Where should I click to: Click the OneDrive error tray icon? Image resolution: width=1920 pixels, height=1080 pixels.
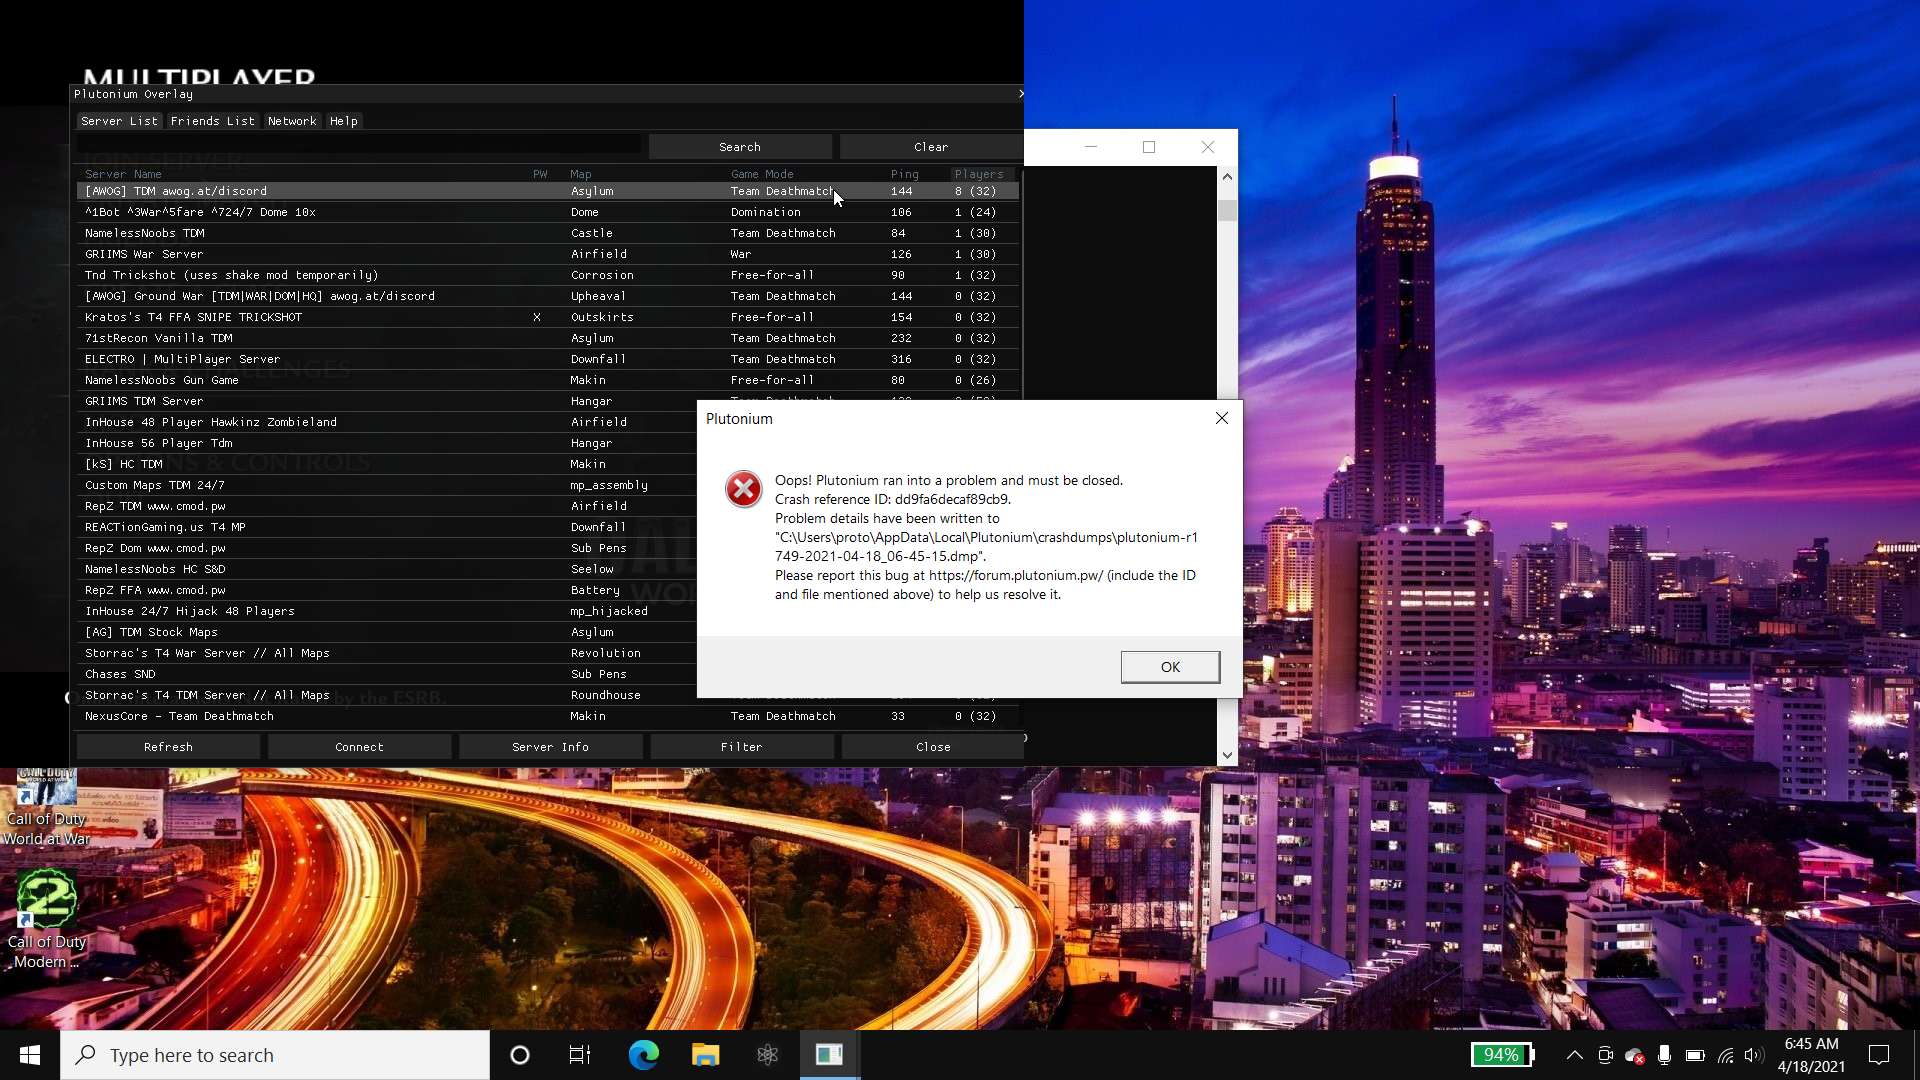[1635, 1055]
